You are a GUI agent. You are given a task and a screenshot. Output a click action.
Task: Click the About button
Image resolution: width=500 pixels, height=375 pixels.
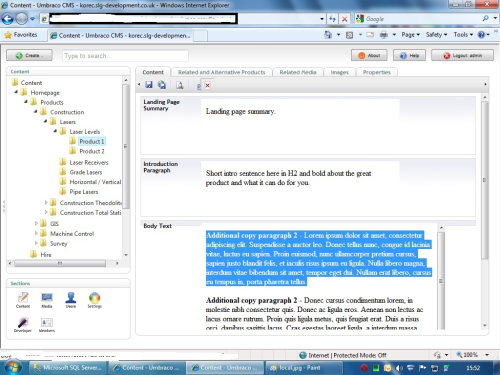pos(369,55)
